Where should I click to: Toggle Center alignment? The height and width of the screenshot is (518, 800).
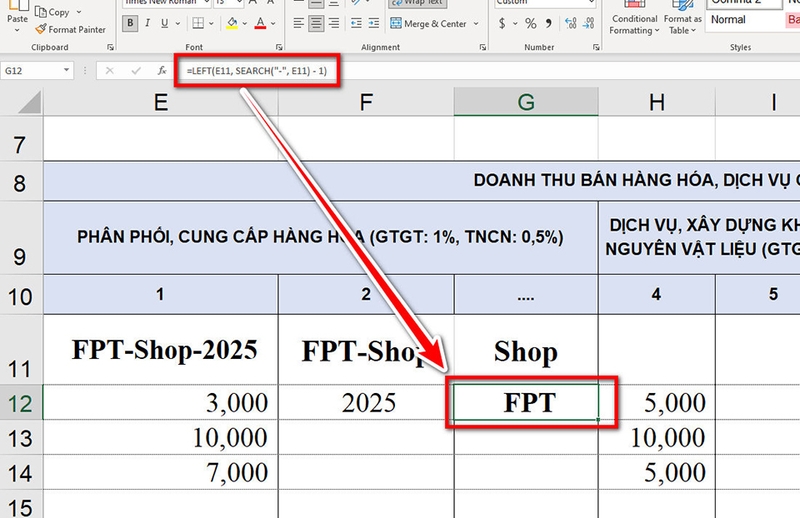pos(316,23)
